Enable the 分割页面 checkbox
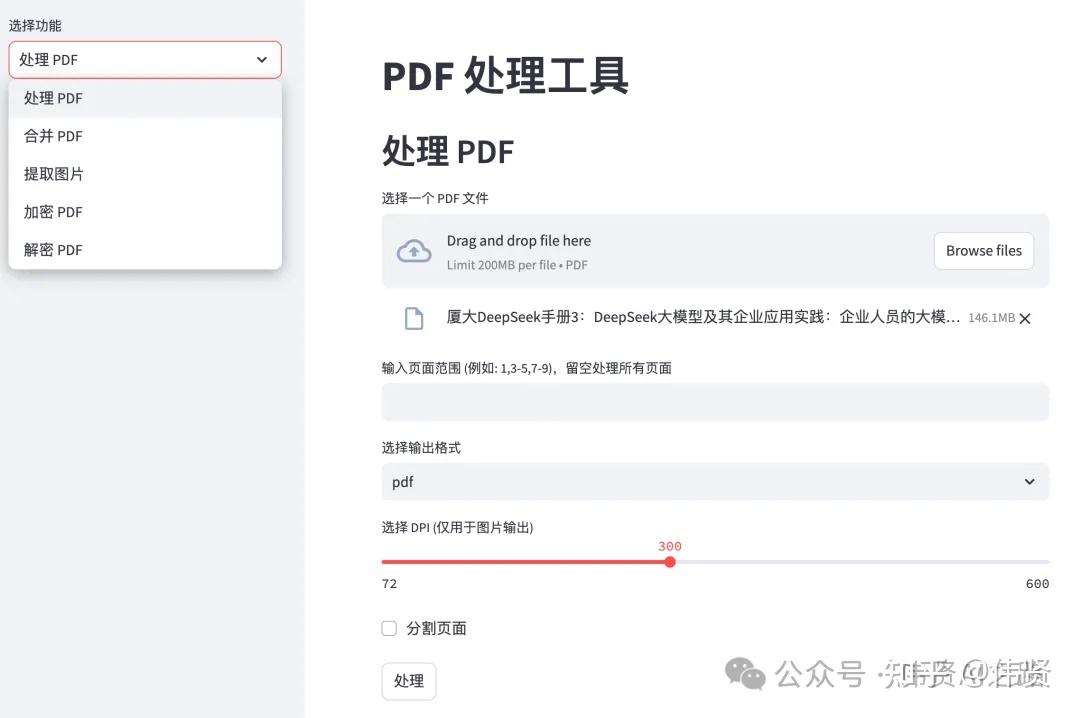 (x=388, y=628)
